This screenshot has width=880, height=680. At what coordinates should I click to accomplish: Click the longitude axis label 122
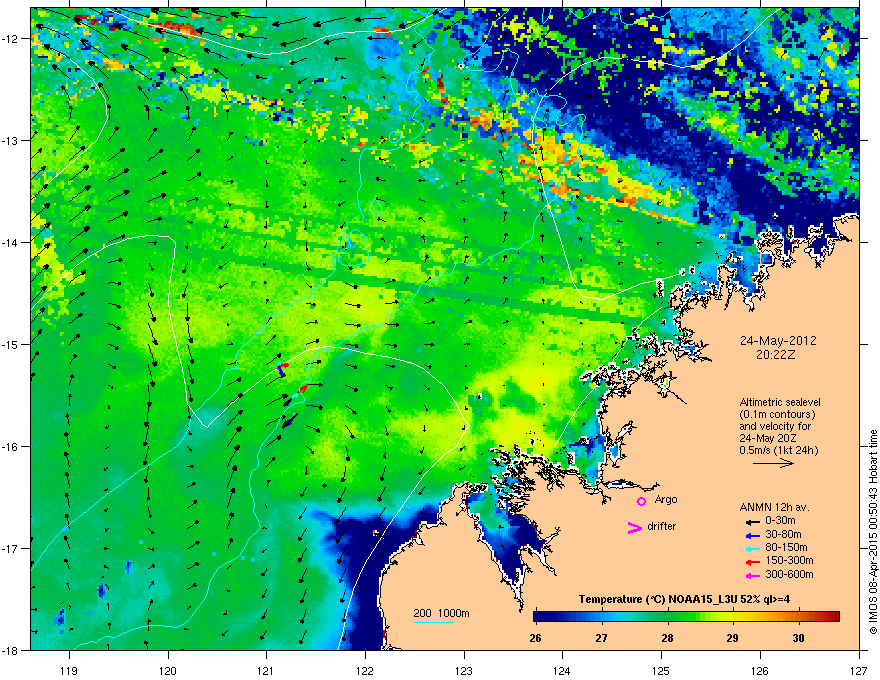click(365, 670)
